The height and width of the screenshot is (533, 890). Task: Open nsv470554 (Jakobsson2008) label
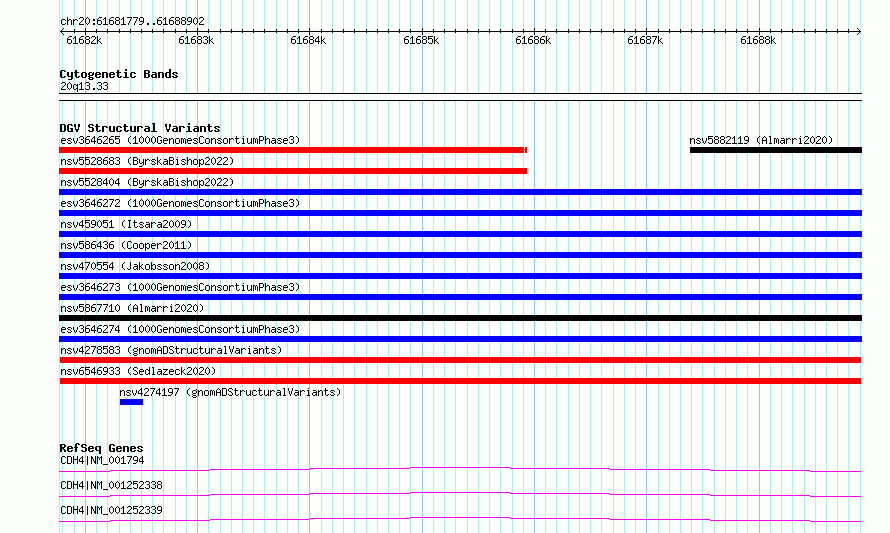pos(135,266)
